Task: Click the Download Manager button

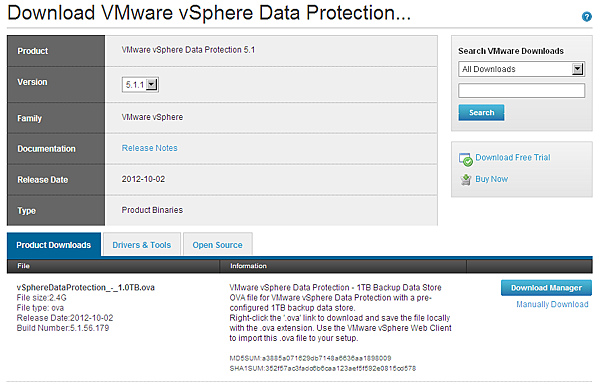Action: tap(546, 288)
